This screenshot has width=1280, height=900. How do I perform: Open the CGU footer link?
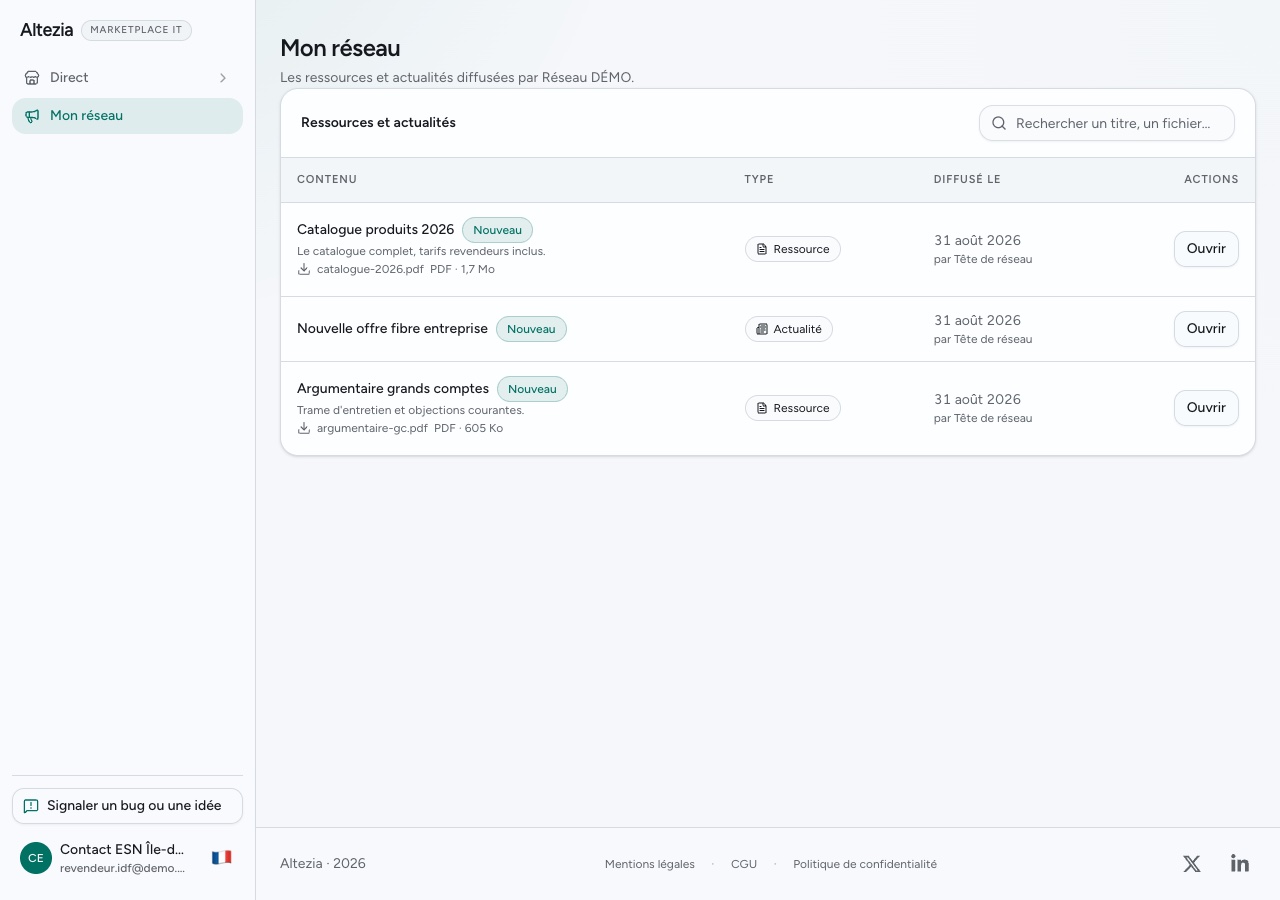(744, 864)
